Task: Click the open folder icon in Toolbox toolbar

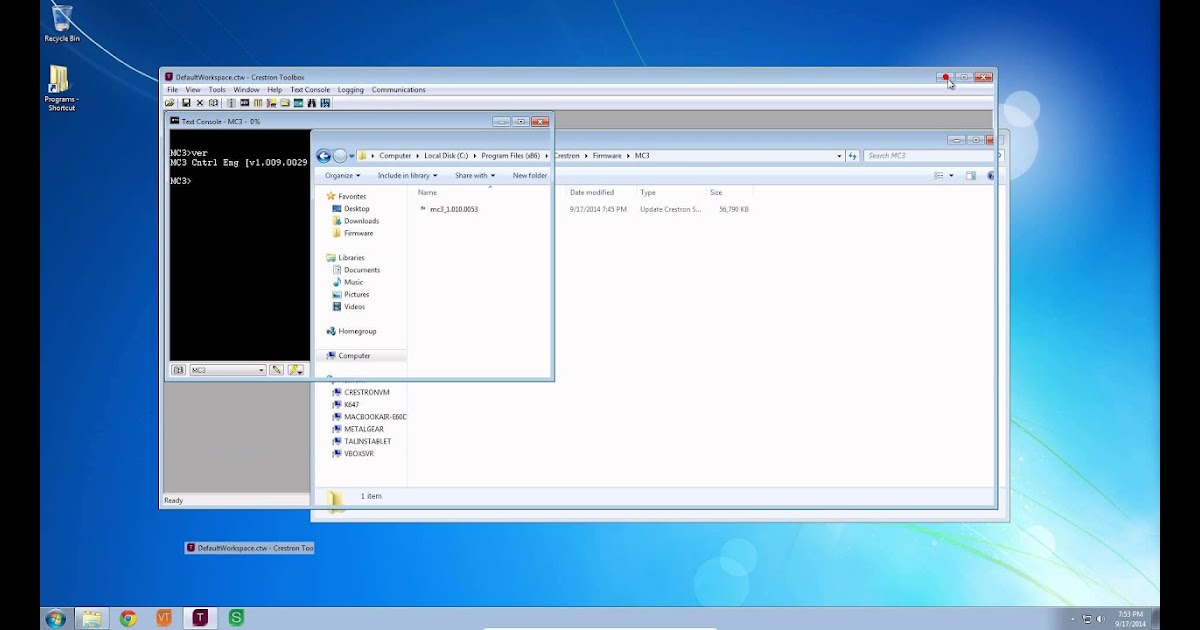Action: pyautogui.click(x=171, y=103)
